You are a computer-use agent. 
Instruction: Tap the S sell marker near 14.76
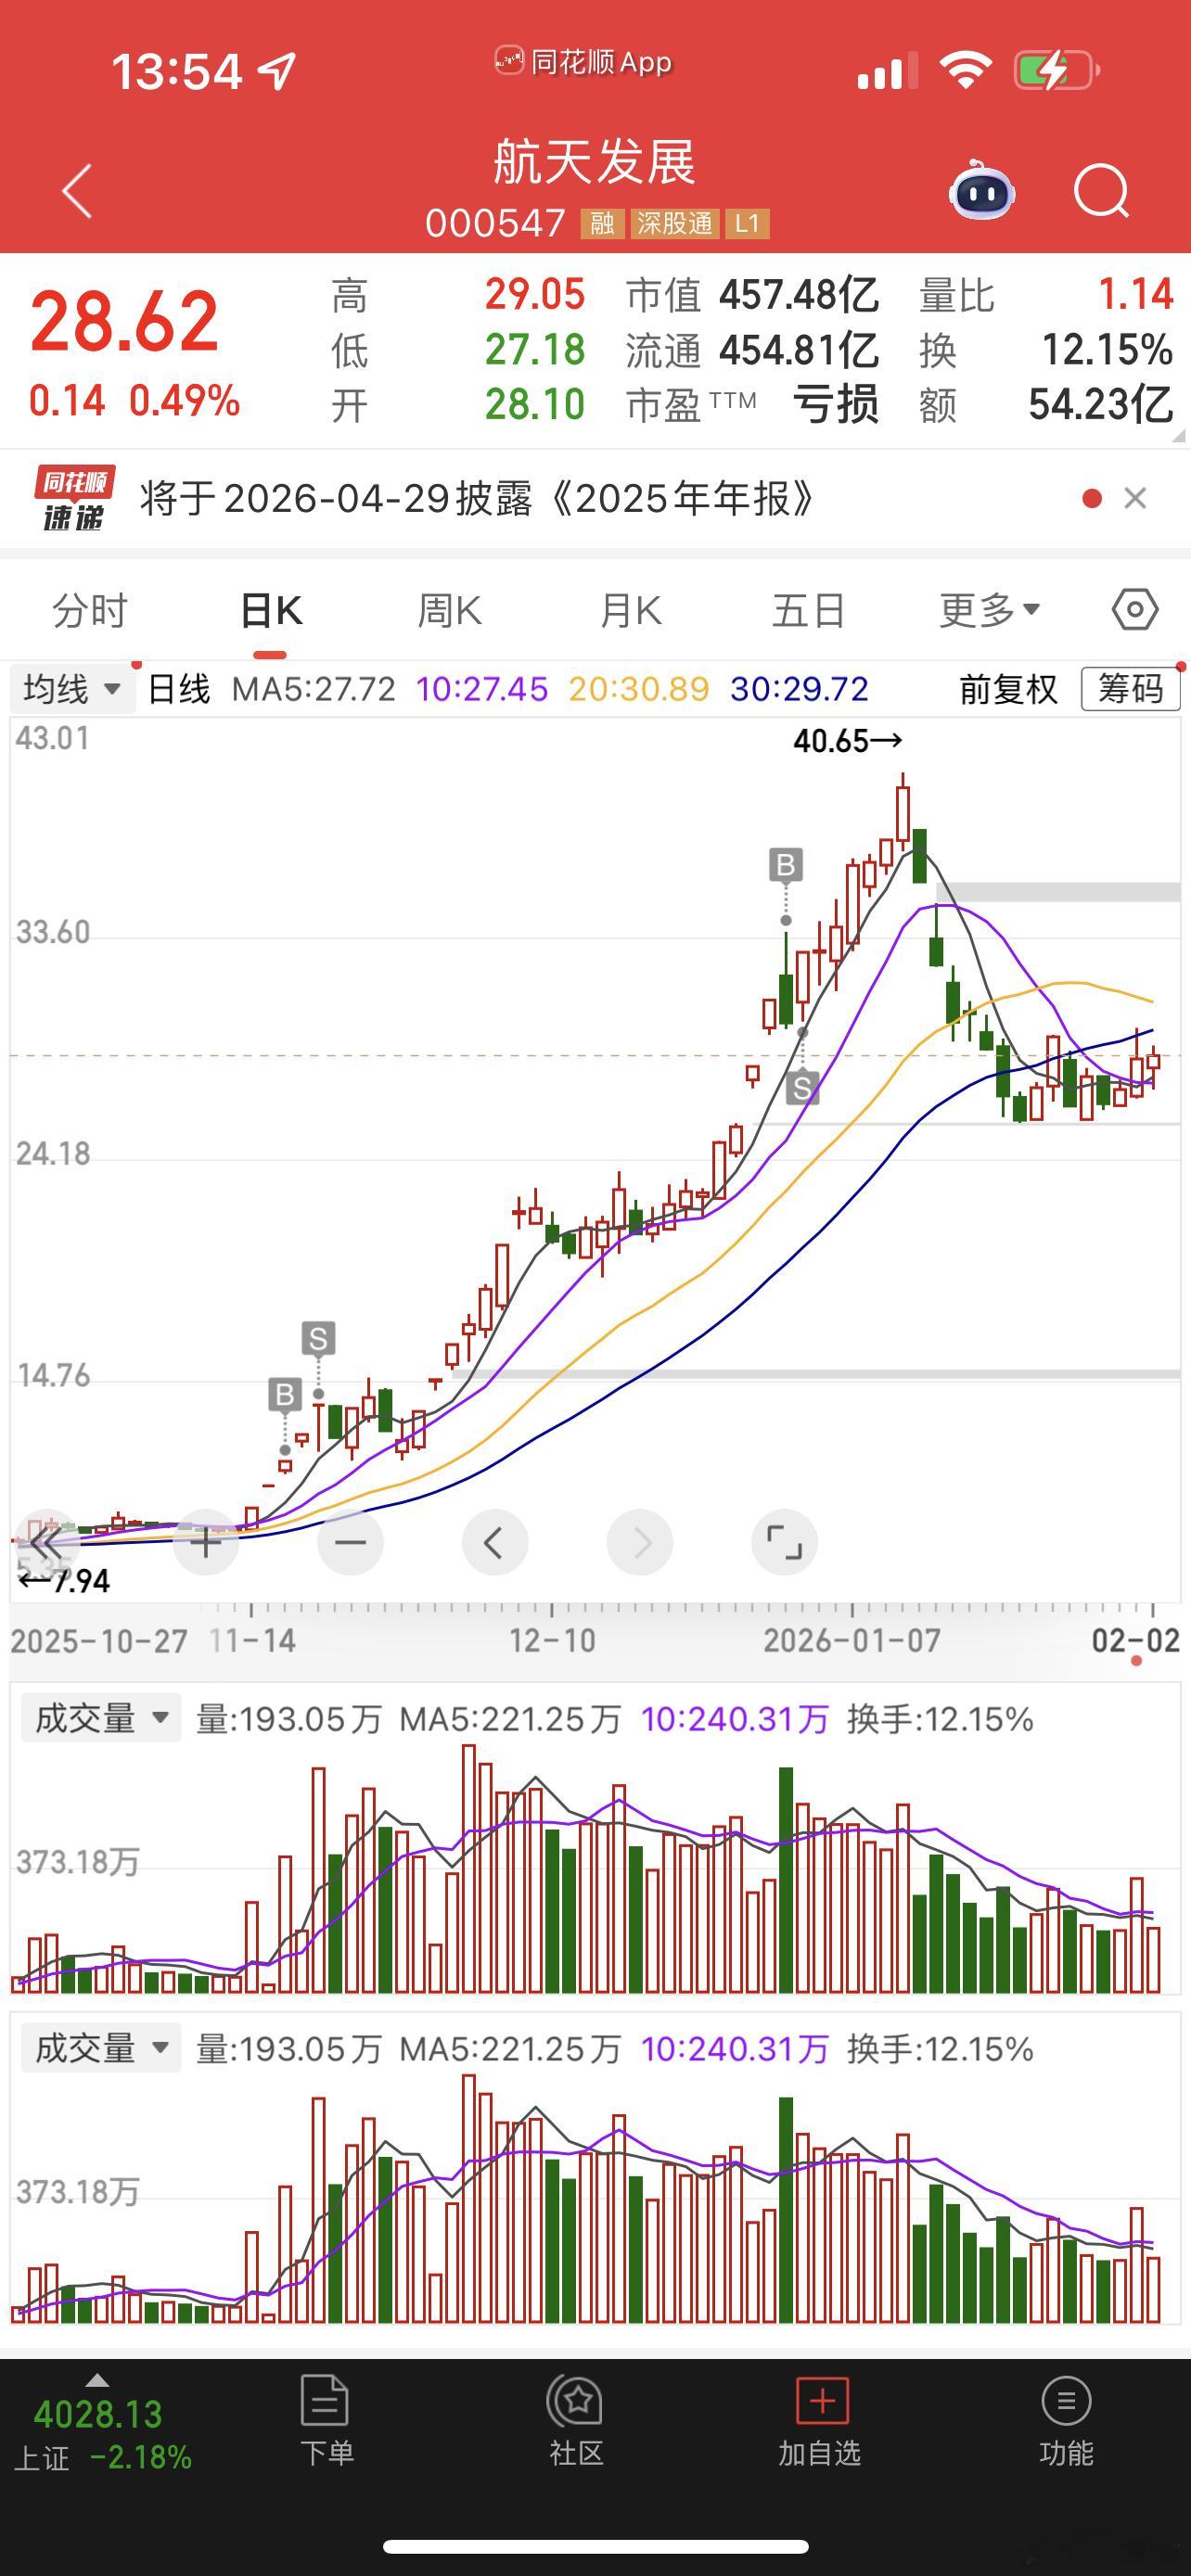click(318, 1338)
